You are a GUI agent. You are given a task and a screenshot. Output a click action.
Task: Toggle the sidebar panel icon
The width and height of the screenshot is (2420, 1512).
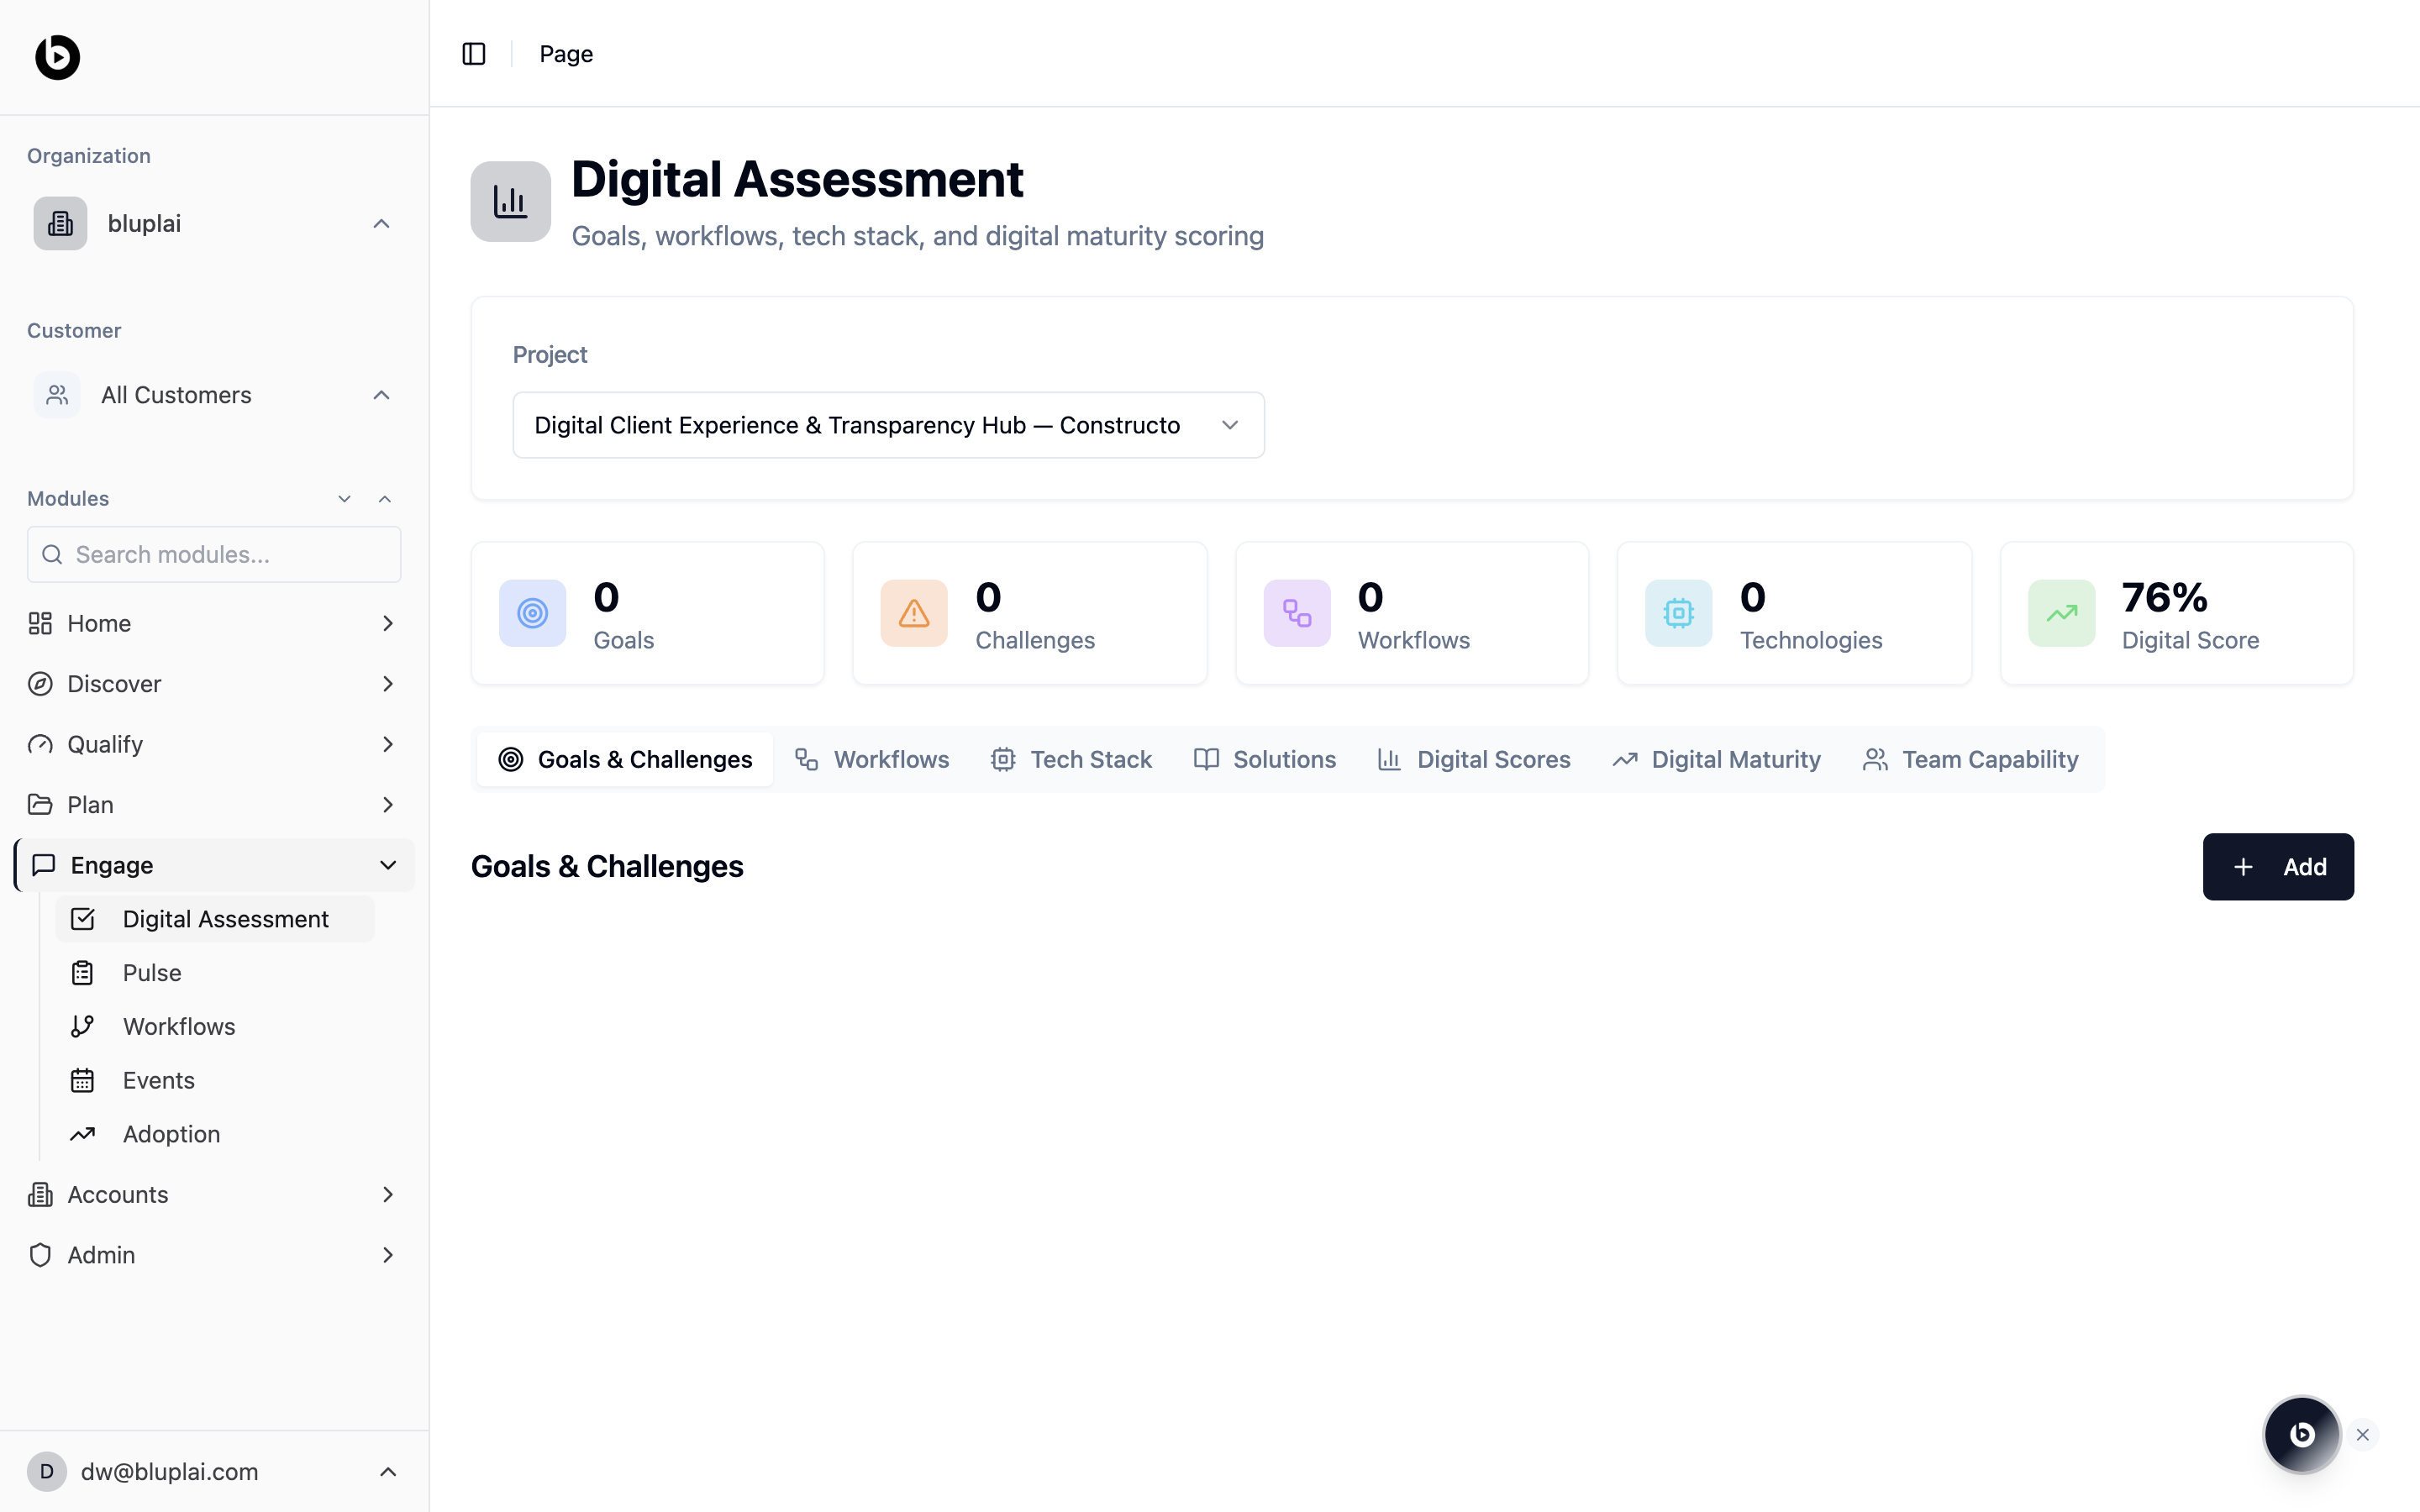pyautogui.click(x=474, y=54)
